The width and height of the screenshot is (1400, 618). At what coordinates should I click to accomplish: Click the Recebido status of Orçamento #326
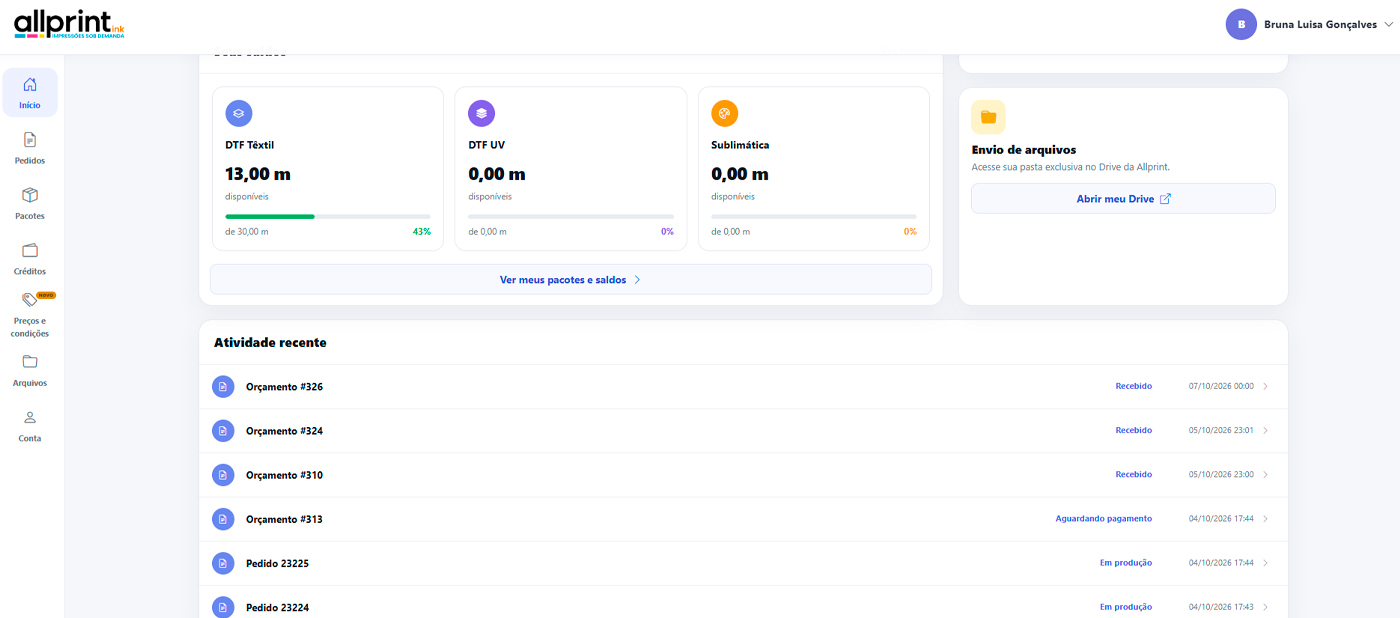[x=1134, y=387]
